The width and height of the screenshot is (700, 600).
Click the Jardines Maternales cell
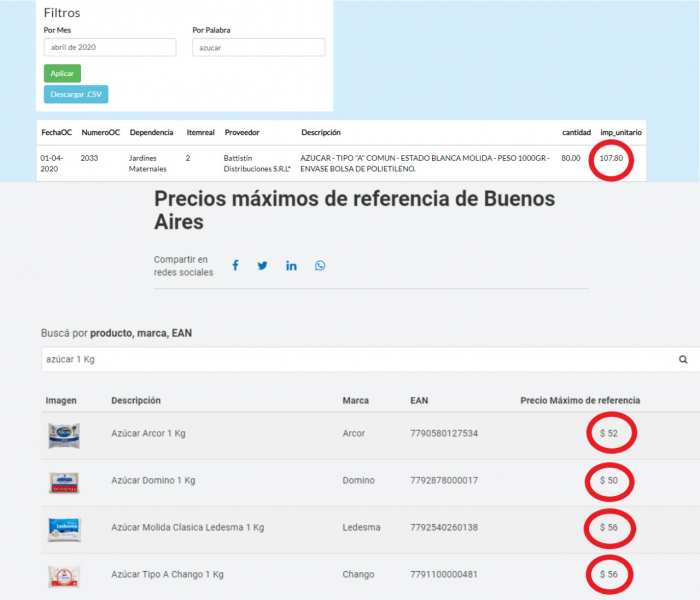147,163
